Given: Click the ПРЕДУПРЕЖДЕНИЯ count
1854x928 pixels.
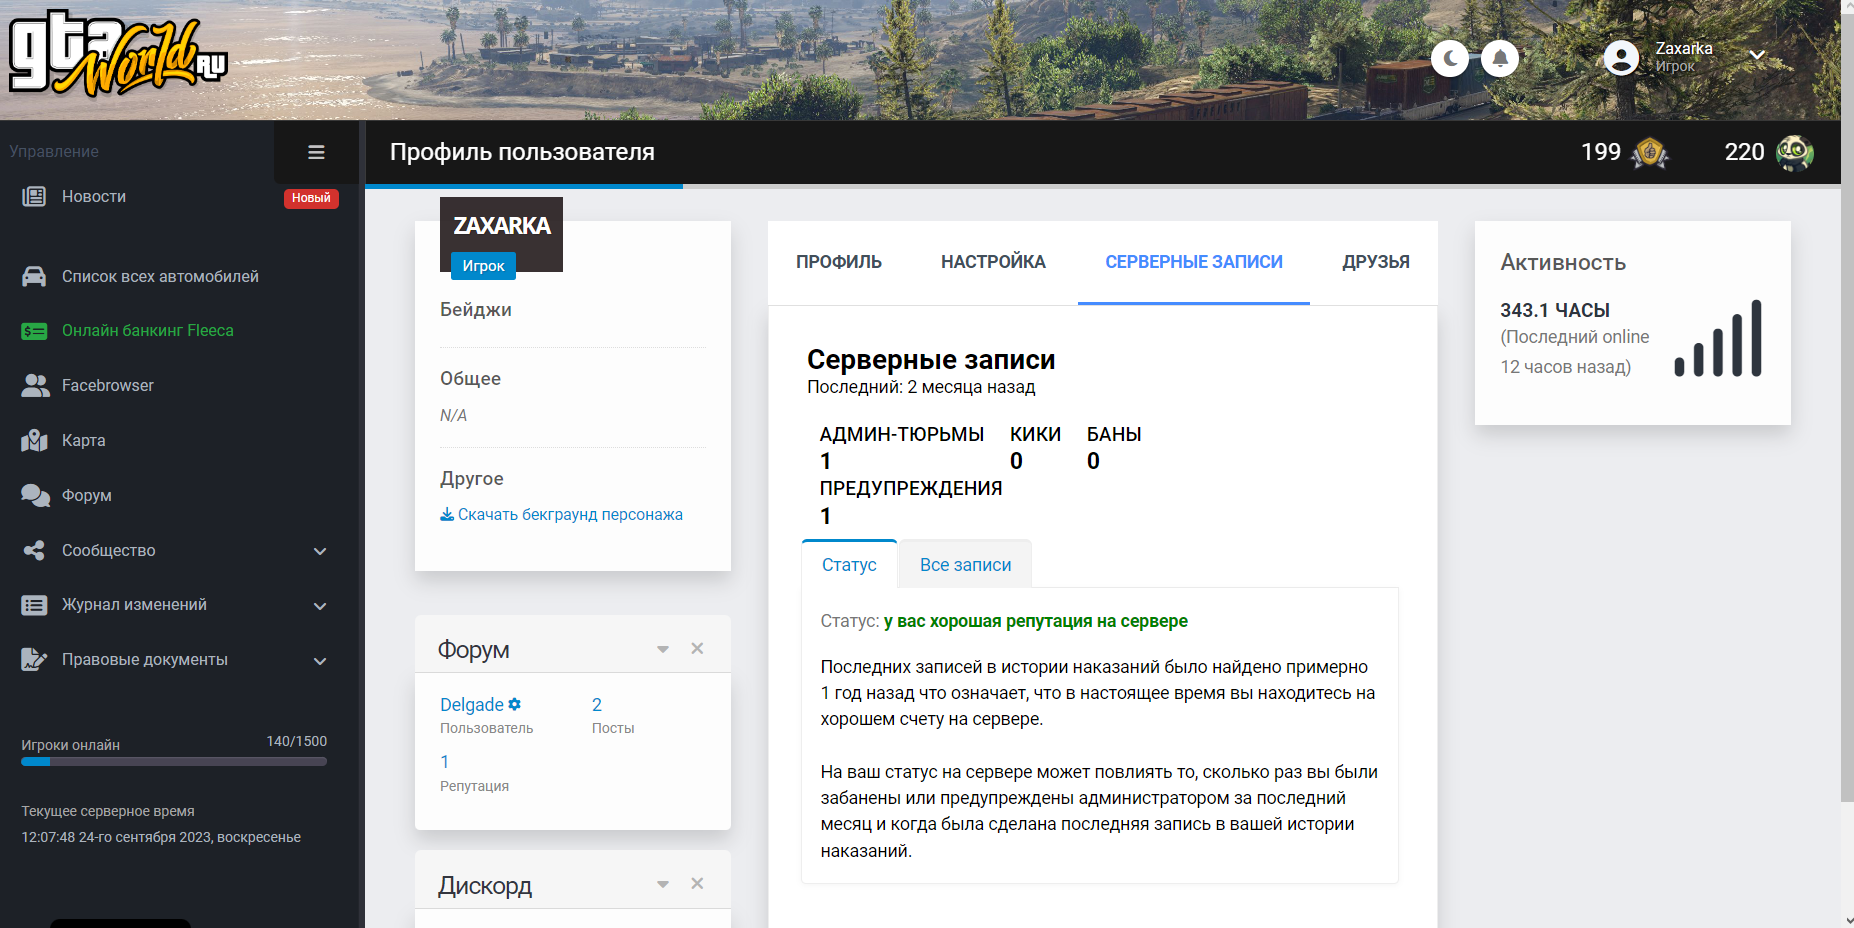Looking at the screenshot, I should click(826, 516).
